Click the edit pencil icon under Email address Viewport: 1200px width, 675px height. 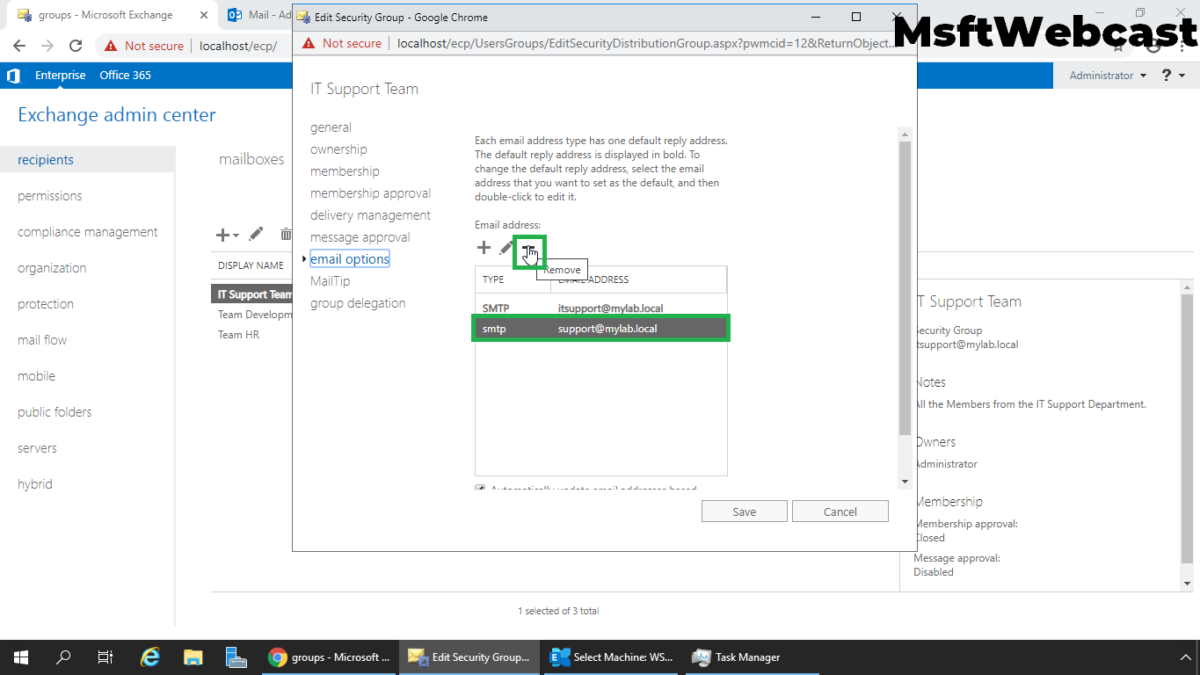pos(505,247)
